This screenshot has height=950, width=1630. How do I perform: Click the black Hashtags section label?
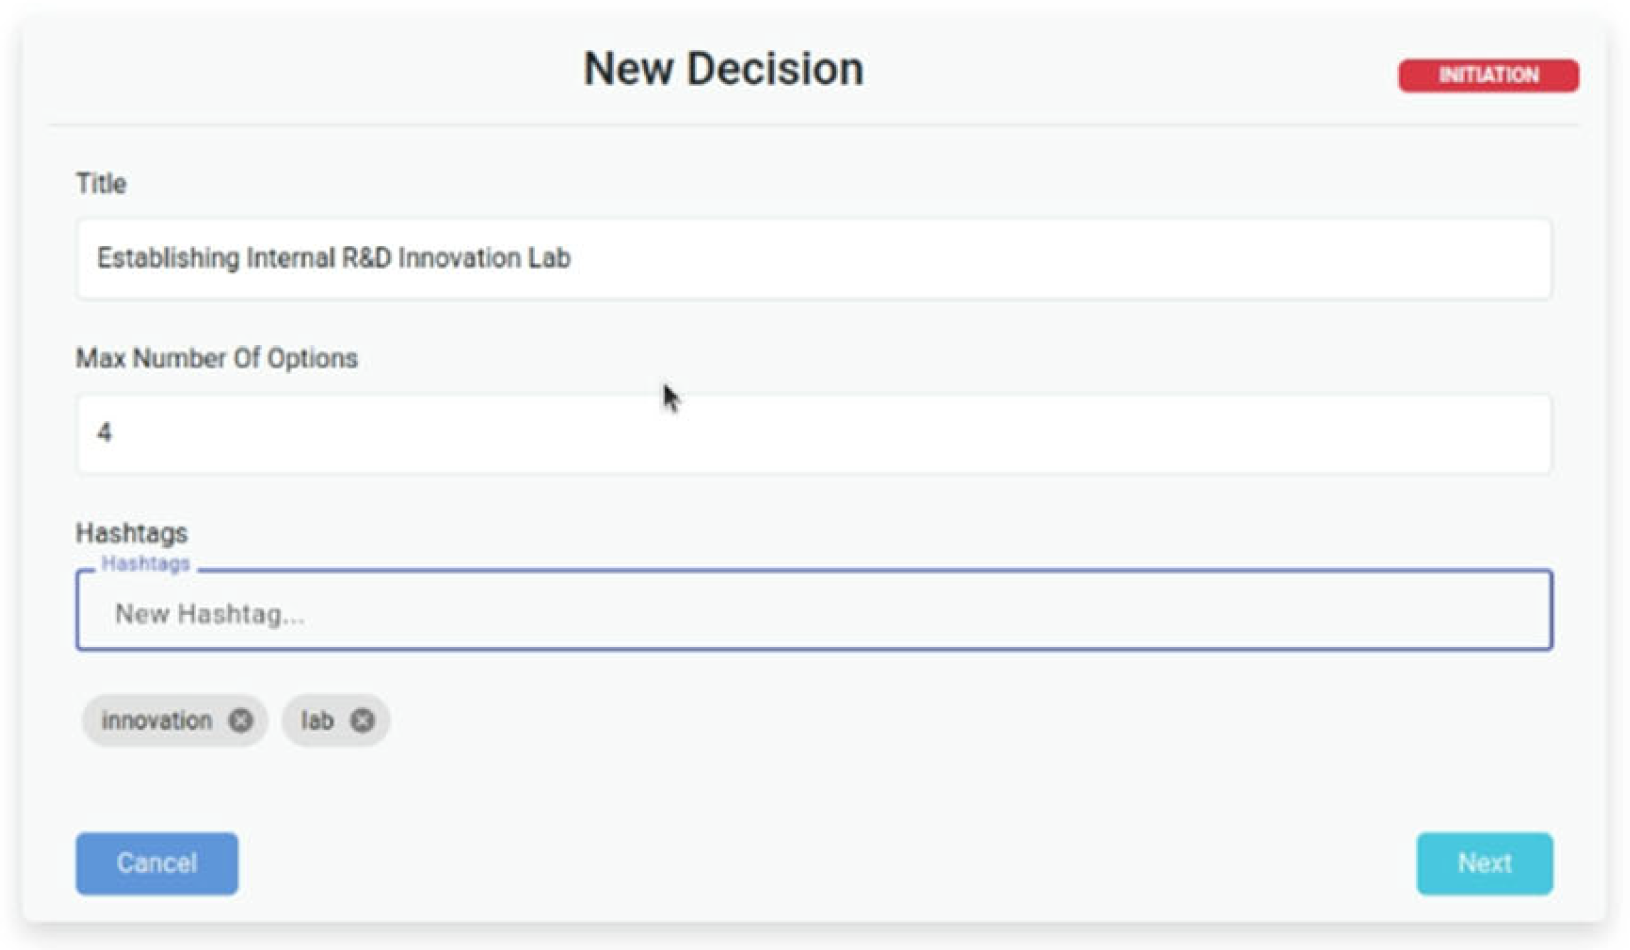click(x=131, y=533)
